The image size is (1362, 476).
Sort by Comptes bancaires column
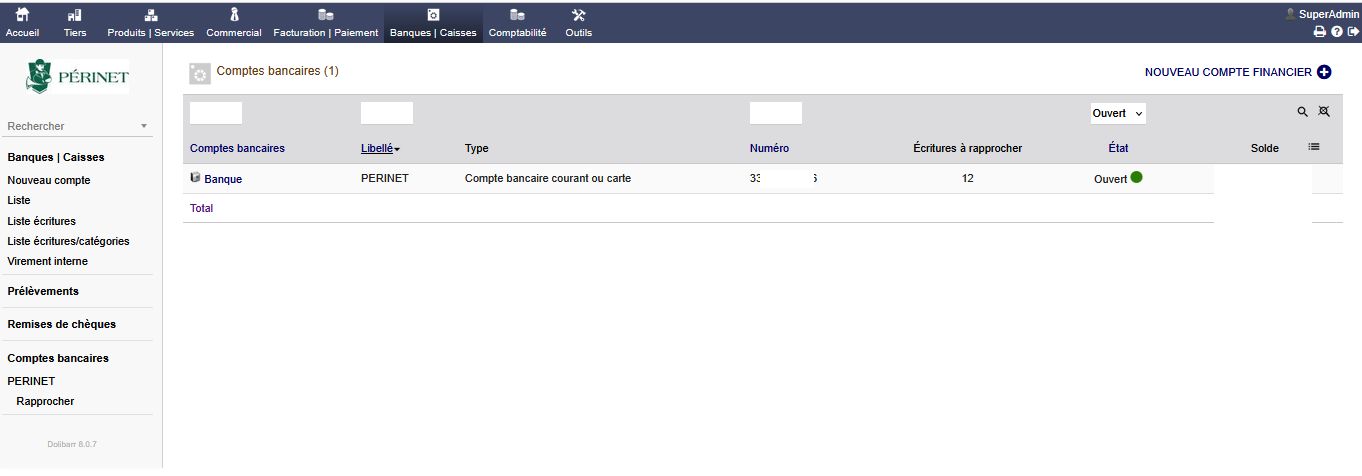[x=237, y=148]
